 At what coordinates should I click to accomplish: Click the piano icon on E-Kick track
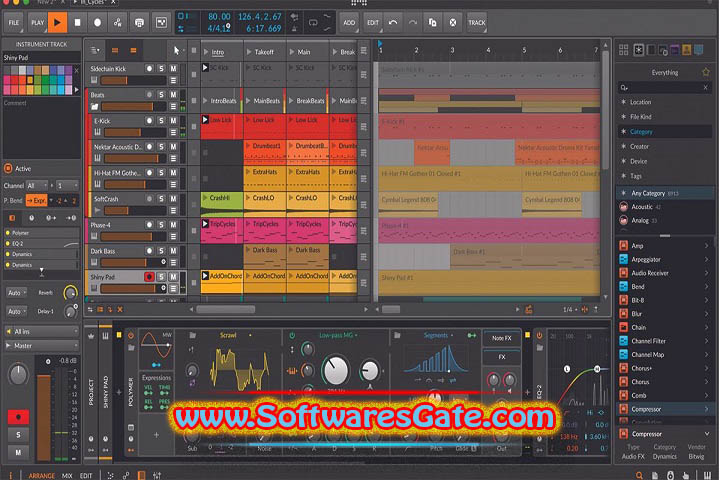[97, 132]
